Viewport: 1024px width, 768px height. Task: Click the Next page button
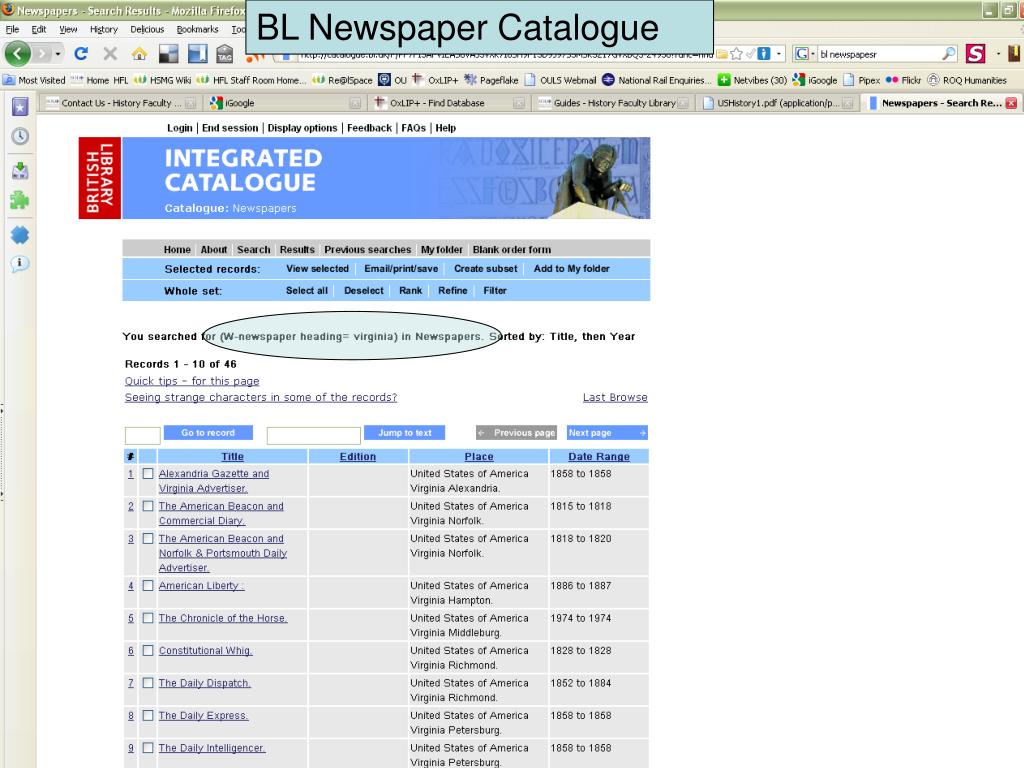coord(606,433)
